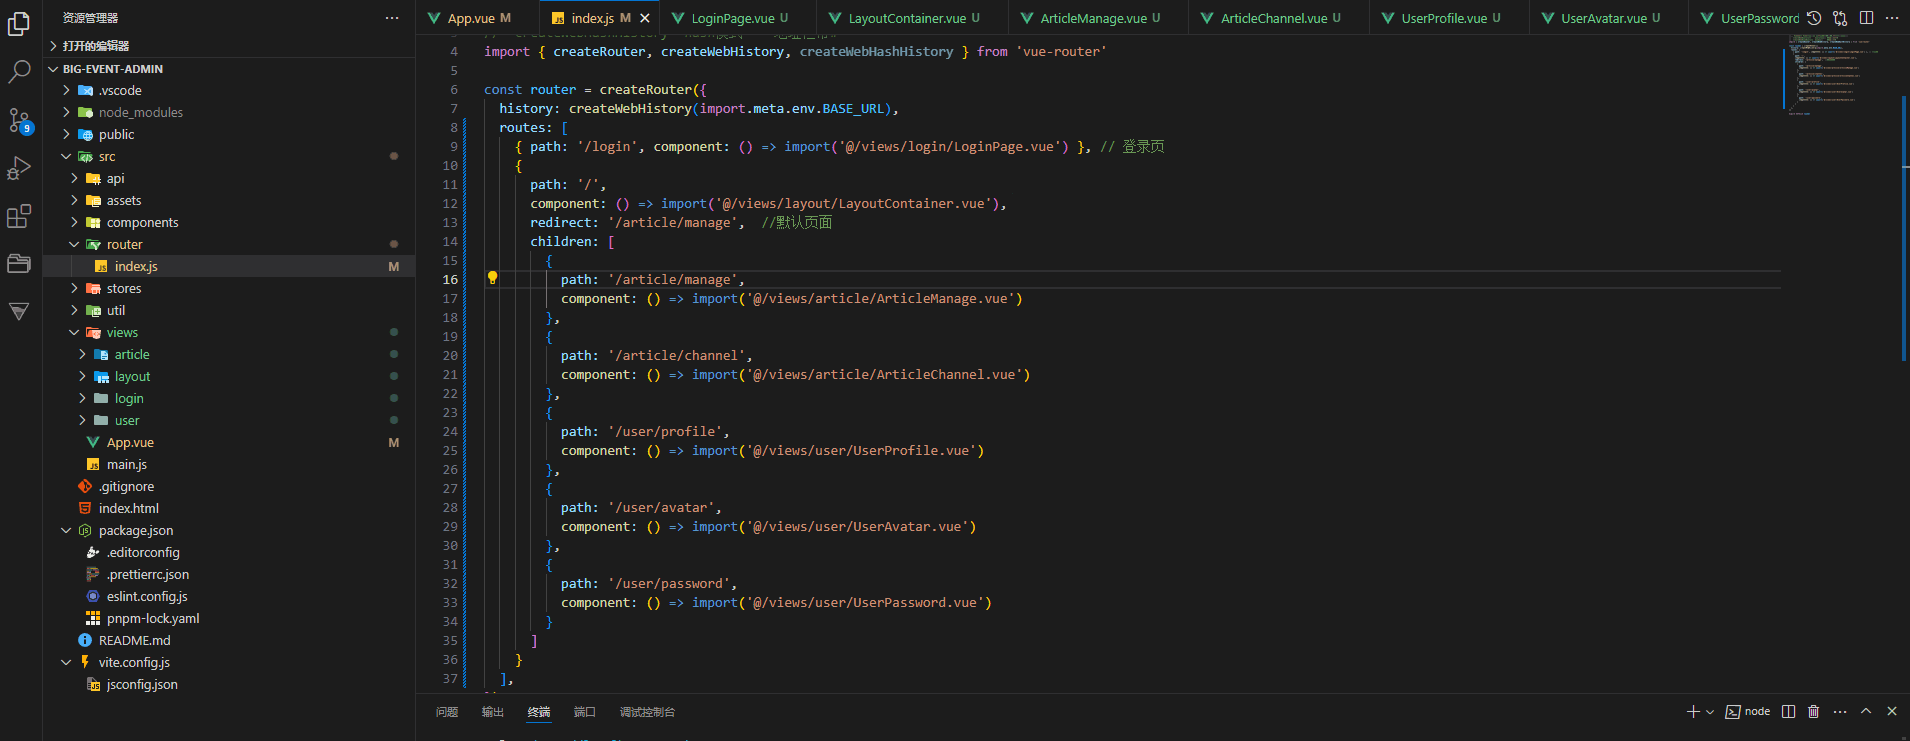
Task: Open eslint.config.js in the file tree
Action: [x=228, y=596]
